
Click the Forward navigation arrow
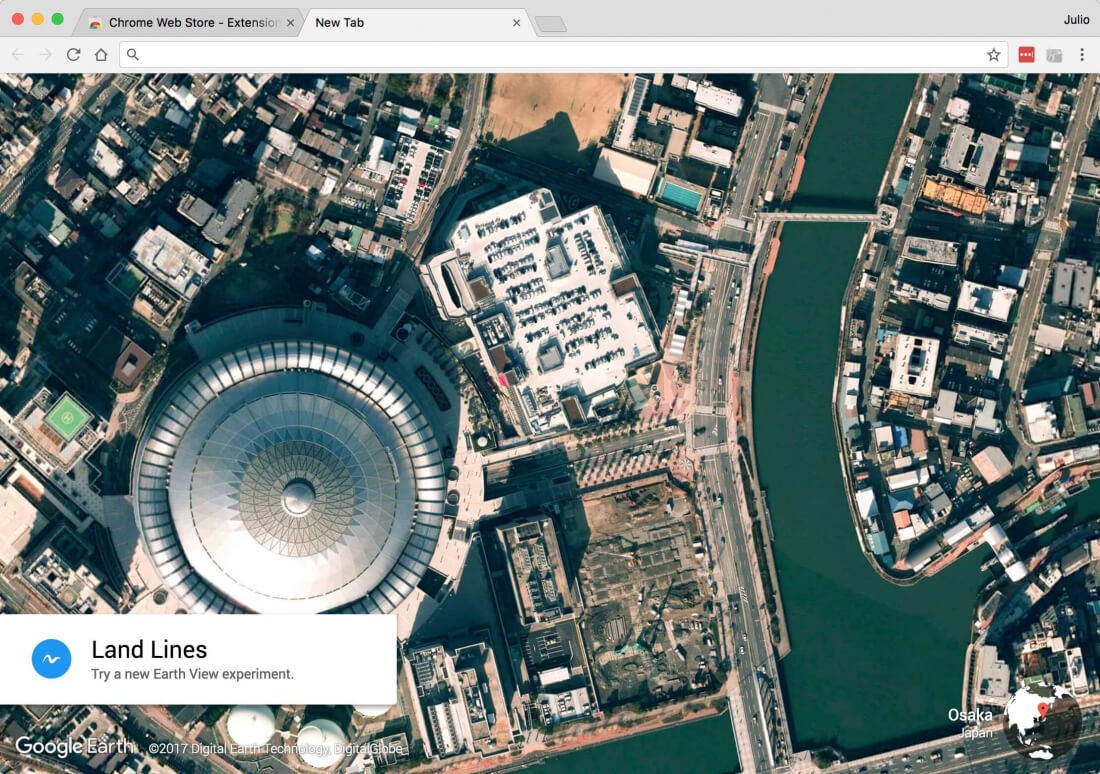[46, 55]
